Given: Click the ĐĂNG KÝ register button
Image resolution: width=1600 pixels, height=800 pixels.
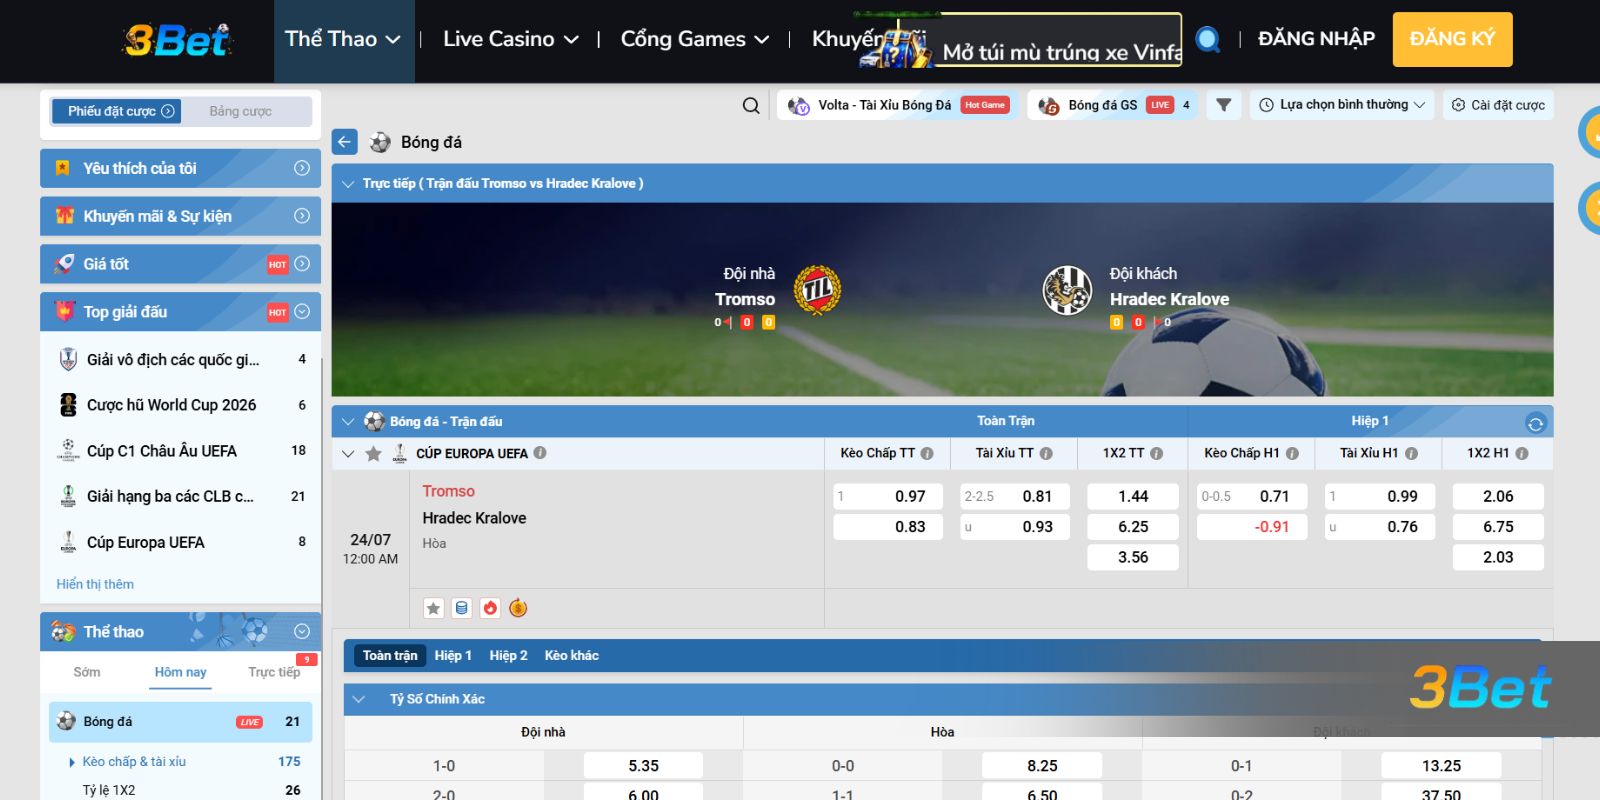Looking at the screenshot, I should pos(1452,39).
